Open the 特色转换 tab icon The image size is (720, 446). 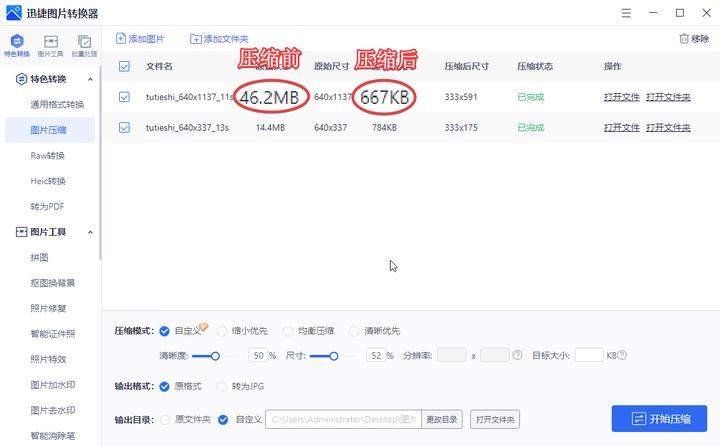point(17,41)
